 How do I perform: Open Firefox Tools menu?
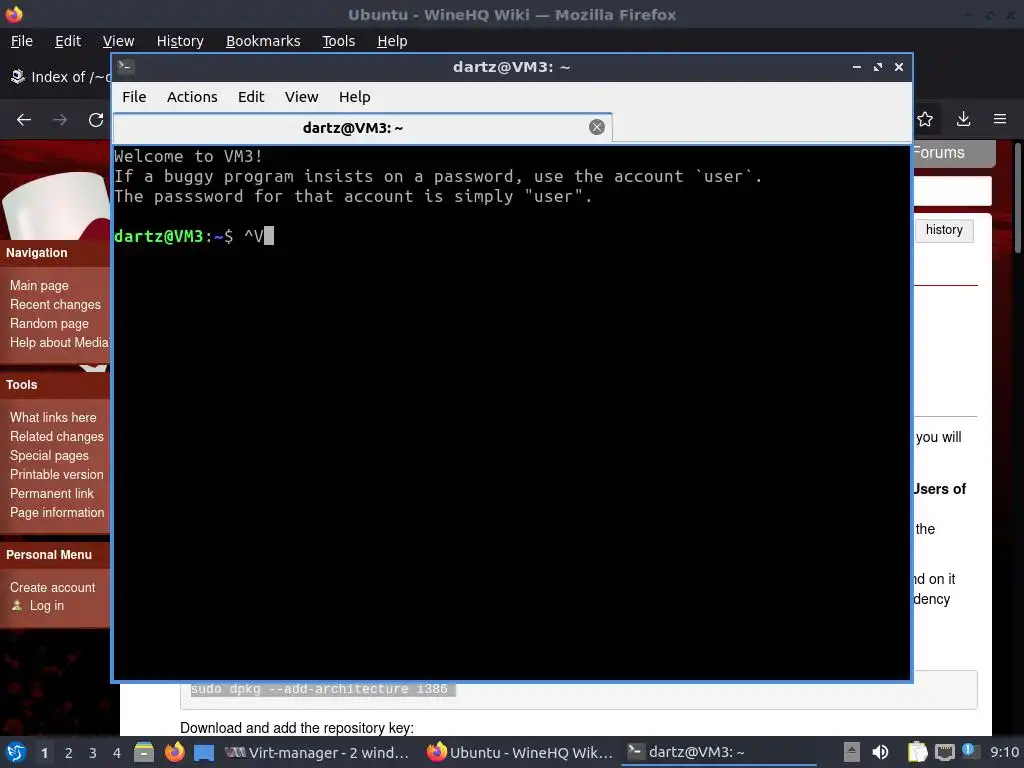tap(338, 41)
